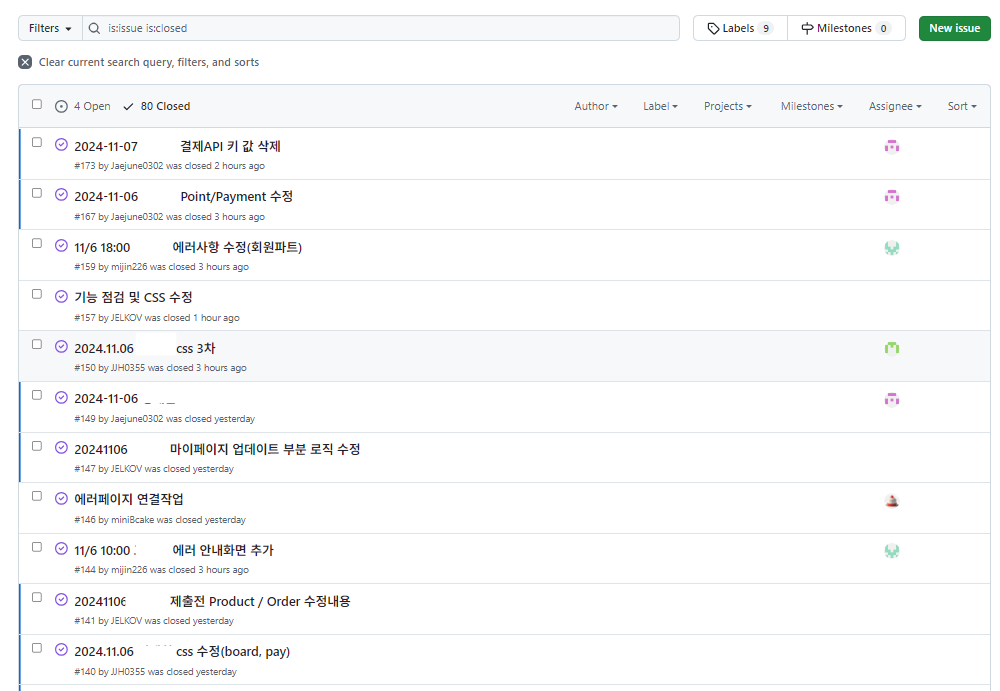
Task: Click the clear search X icon
Action: tap(25, 62)
